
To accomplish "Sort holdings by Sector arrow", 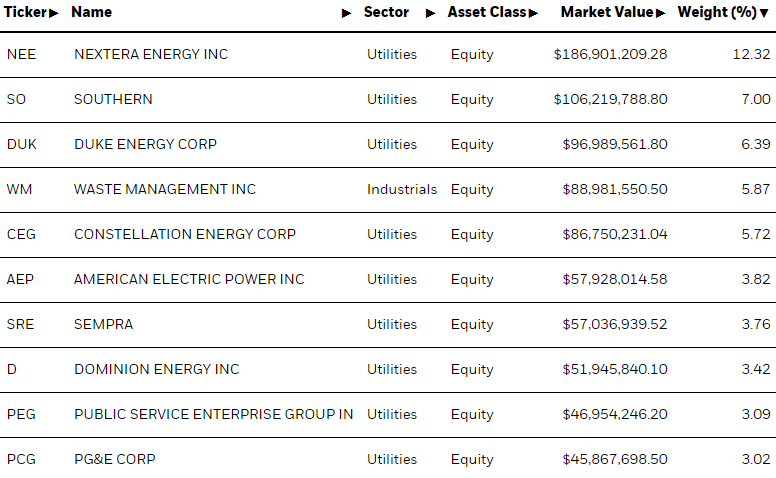I will pos(431,13).
